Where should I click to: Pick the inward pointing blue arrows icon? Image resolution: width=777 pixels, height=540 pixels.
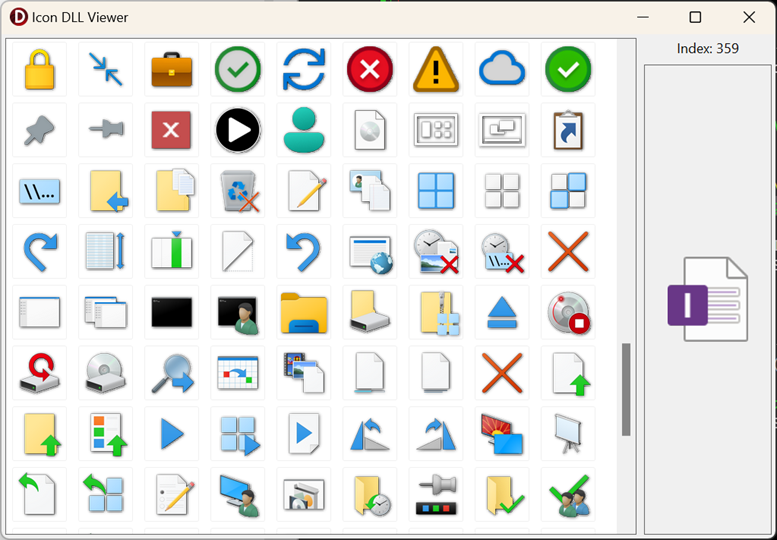[106, 69]
